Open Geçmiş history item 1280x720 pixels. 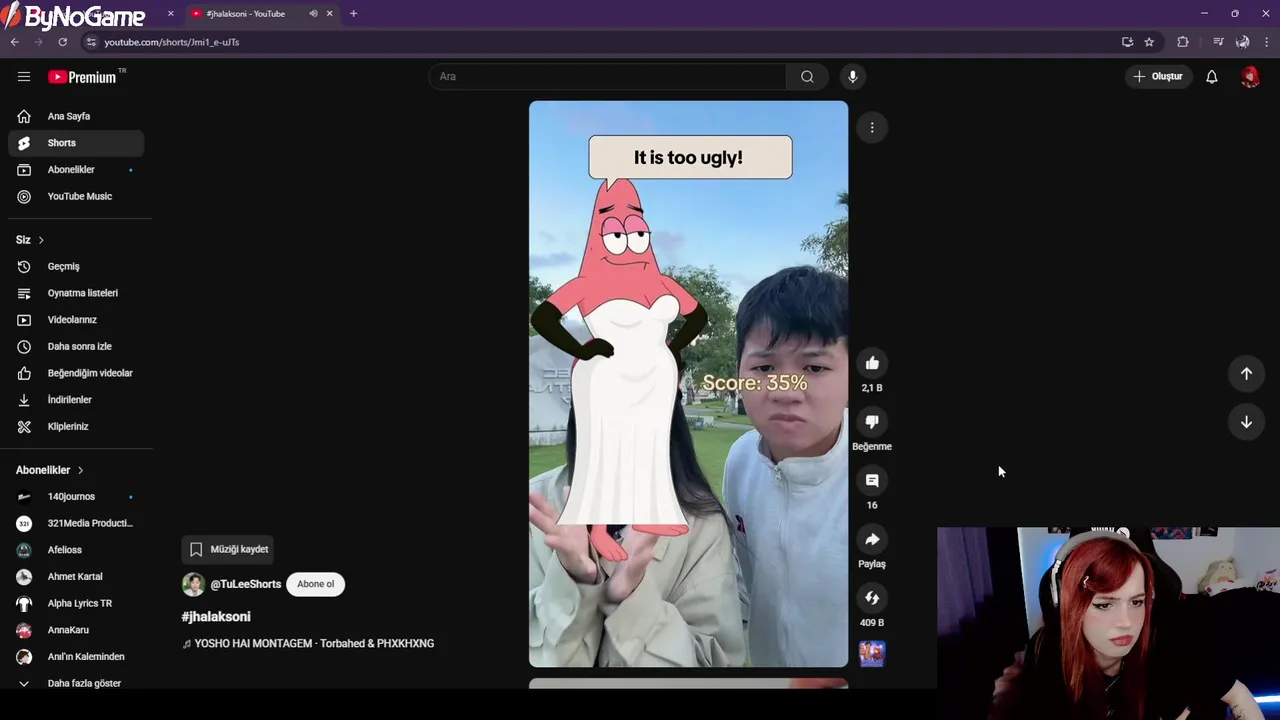coord(76,267)
